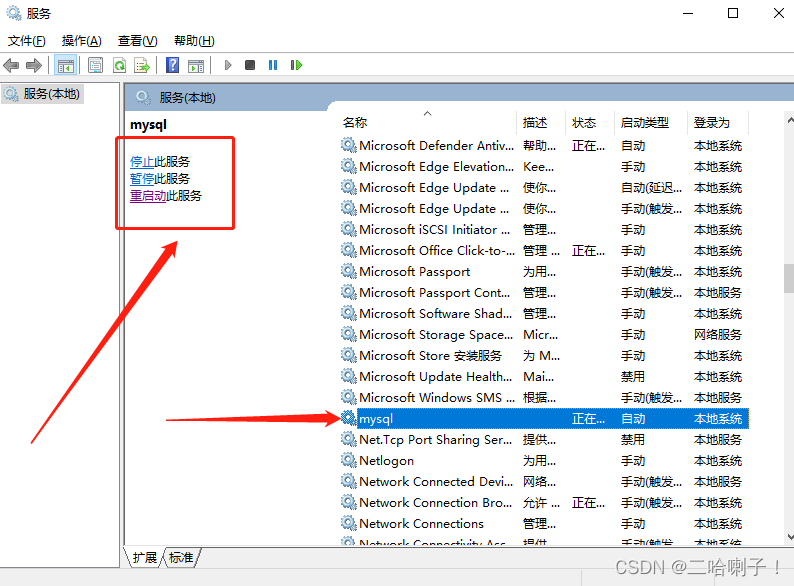Image resolution: width=794 pixels, height=586 pixels.
Task: Click gear icon of Microsoft Defender Antiv... row
Action: (x=348, y=145)
